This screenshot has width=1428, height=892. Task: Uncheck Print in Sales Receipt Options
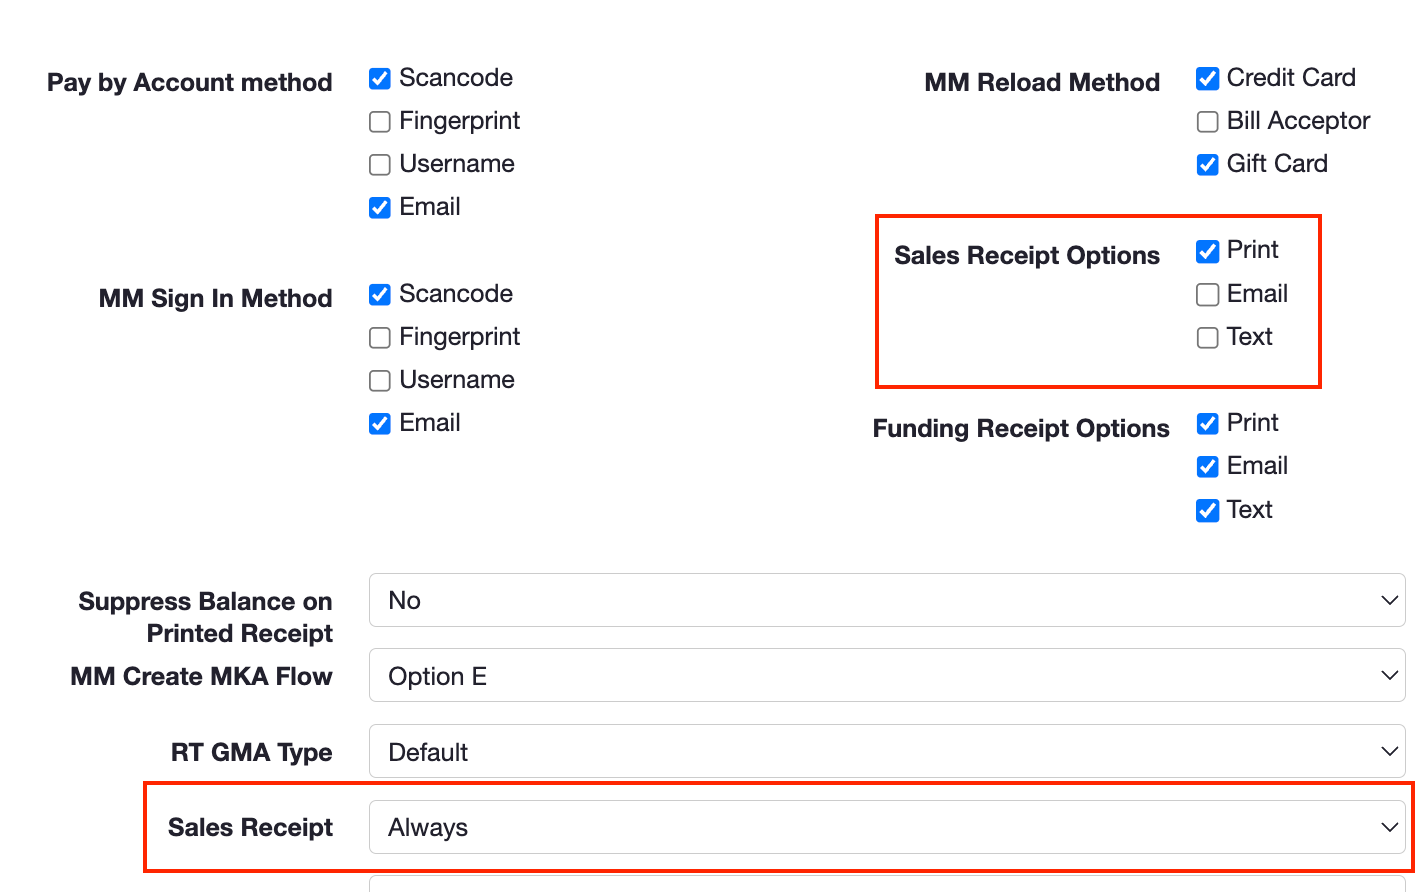point(1208,251)
